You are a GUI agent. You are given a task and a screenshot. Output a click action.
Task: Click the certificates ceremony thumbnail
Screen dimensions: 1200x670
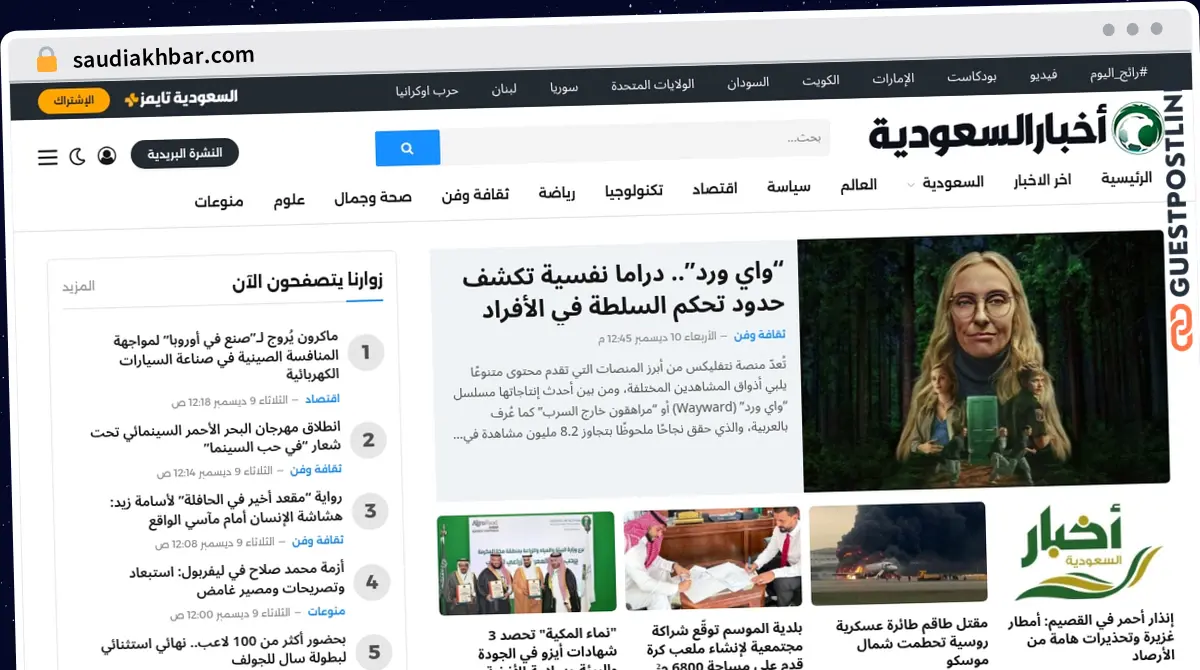[527, 562]
